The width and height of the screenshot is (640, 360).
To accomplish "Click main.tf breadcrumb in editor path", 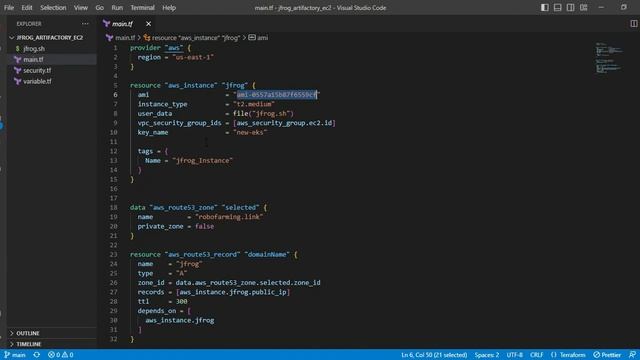I will (125, 38).
